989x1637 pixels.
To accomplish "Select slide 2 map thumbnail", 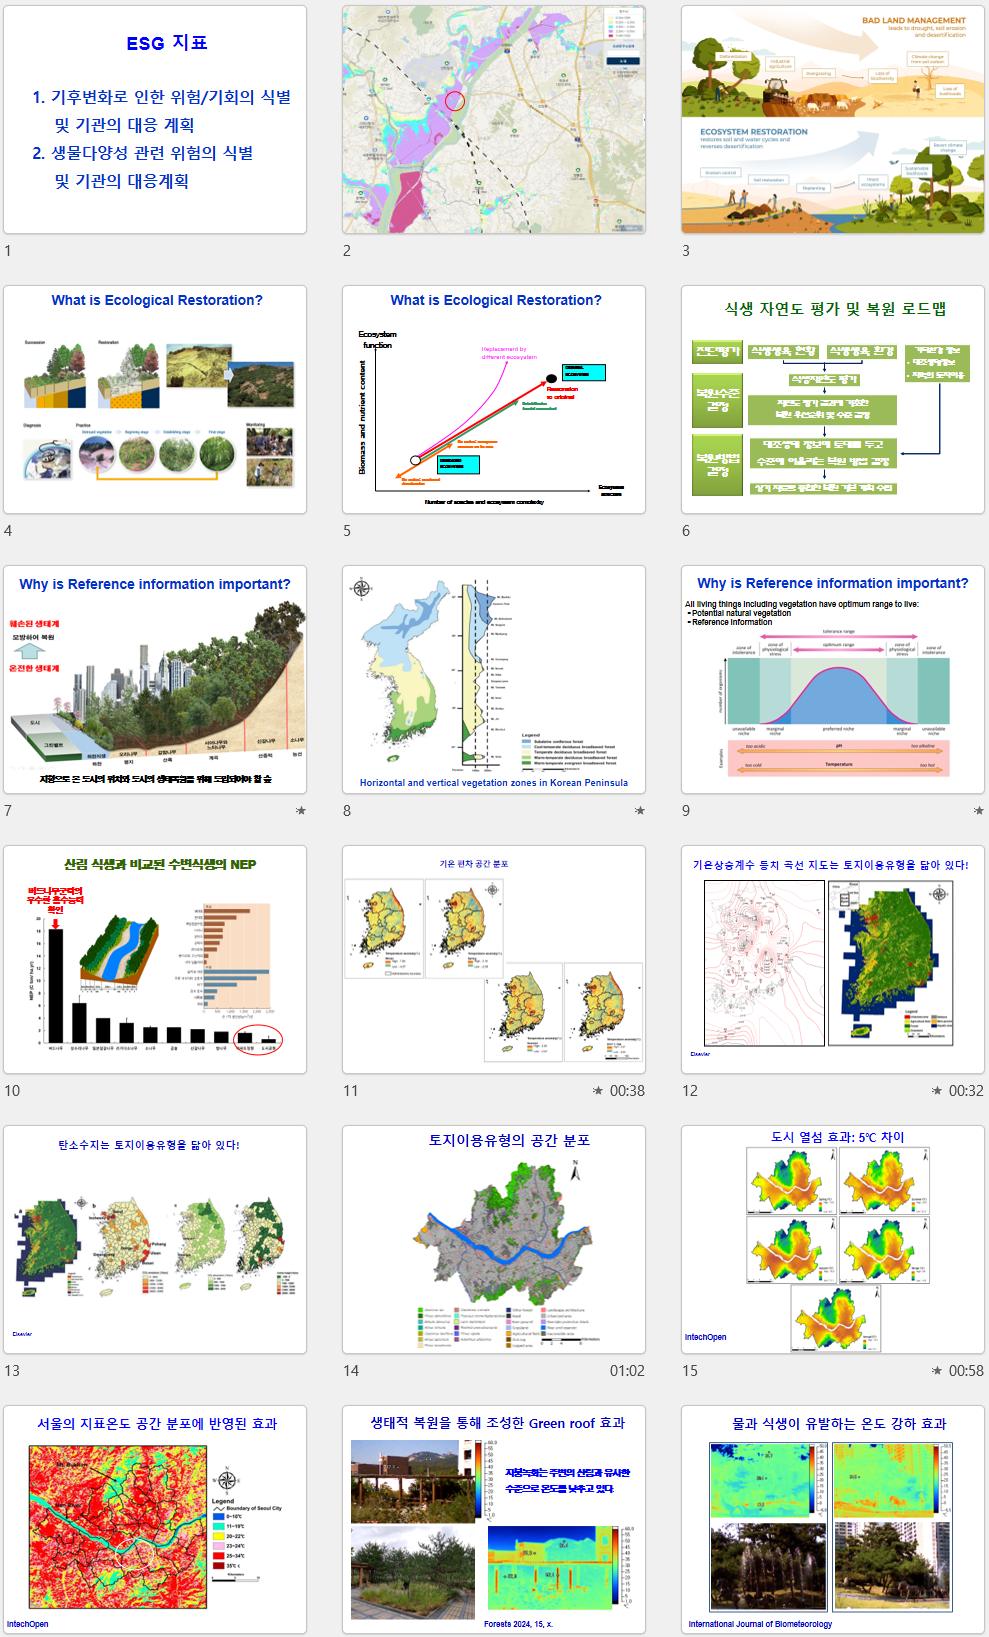I will pos(494,120).
